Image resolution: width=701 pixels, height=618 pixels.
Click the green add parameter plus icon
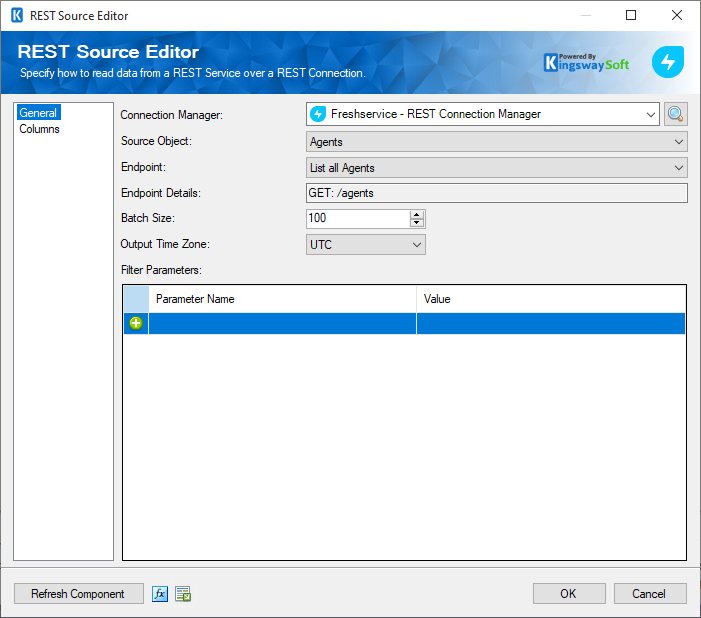136,323
